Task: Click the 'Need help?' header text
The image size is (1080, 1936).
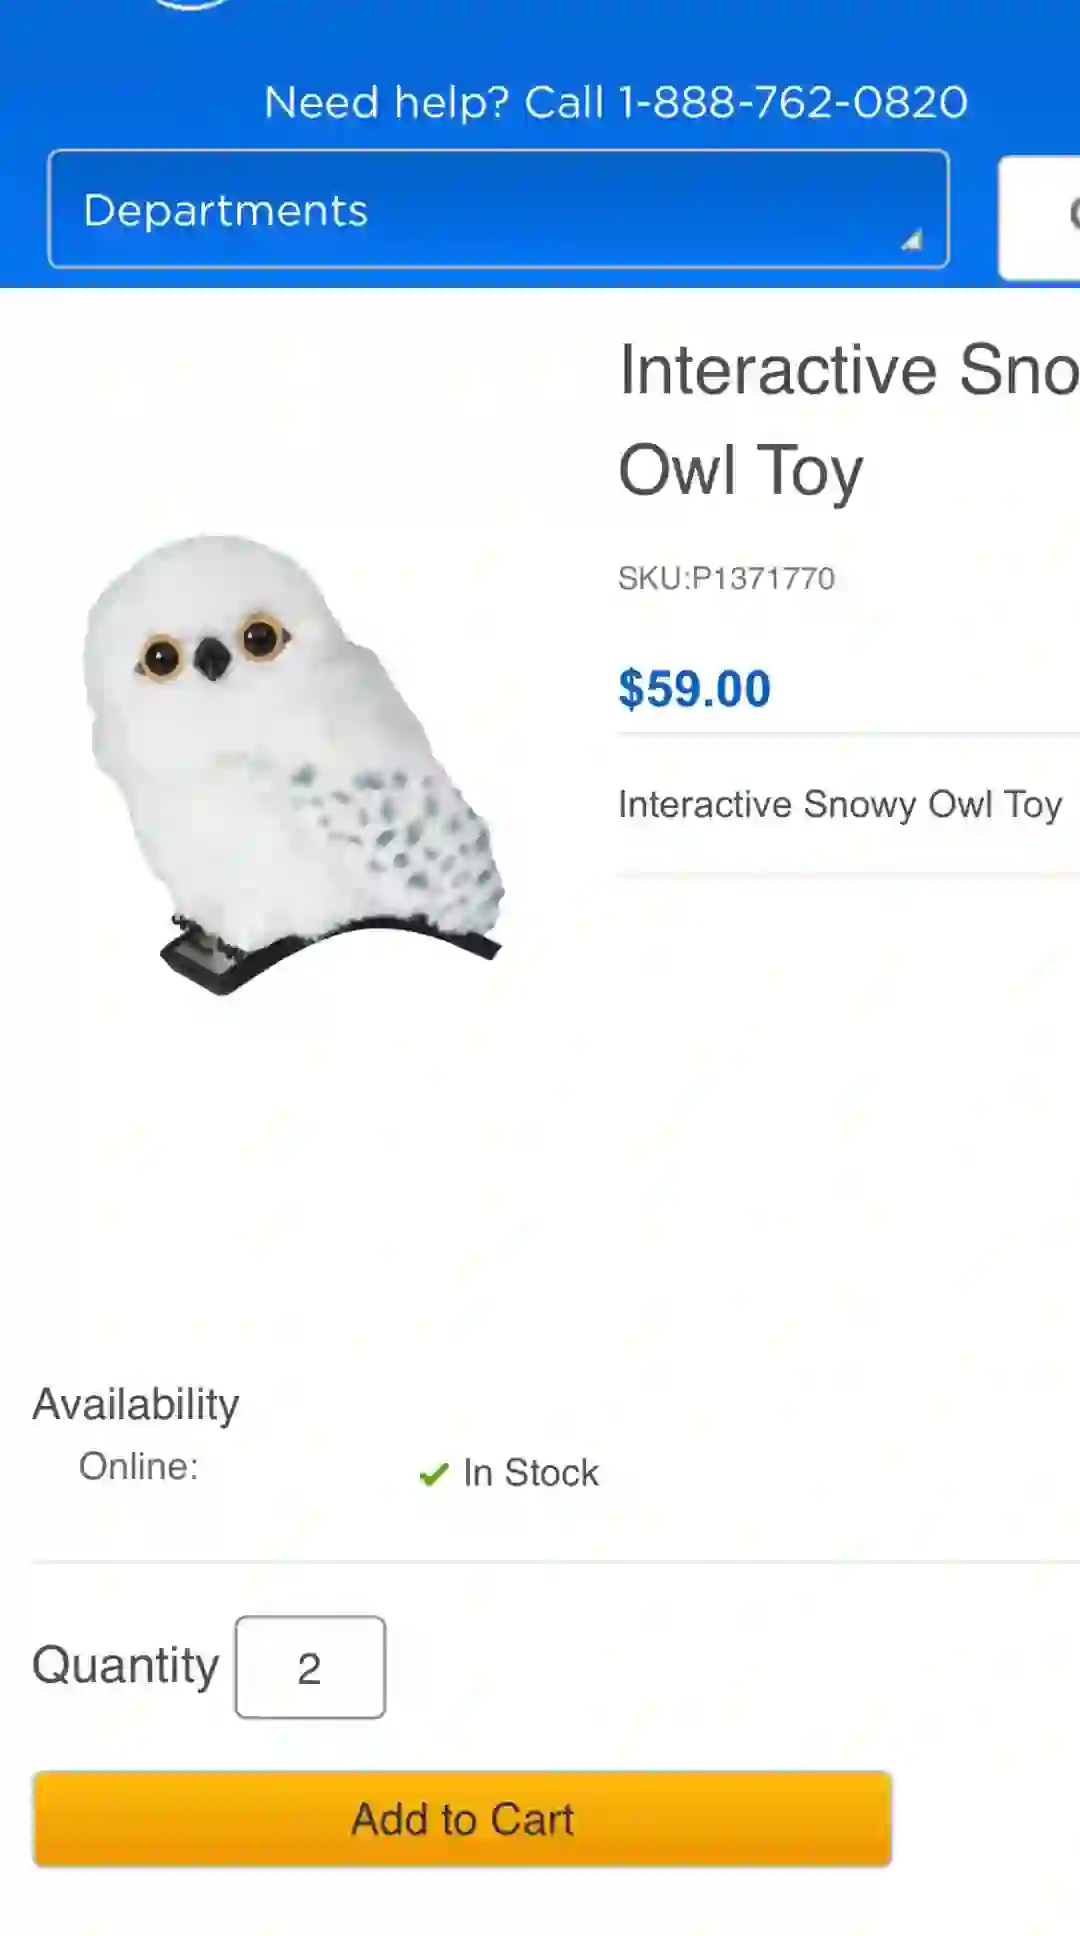Action: tap(387, 102)
